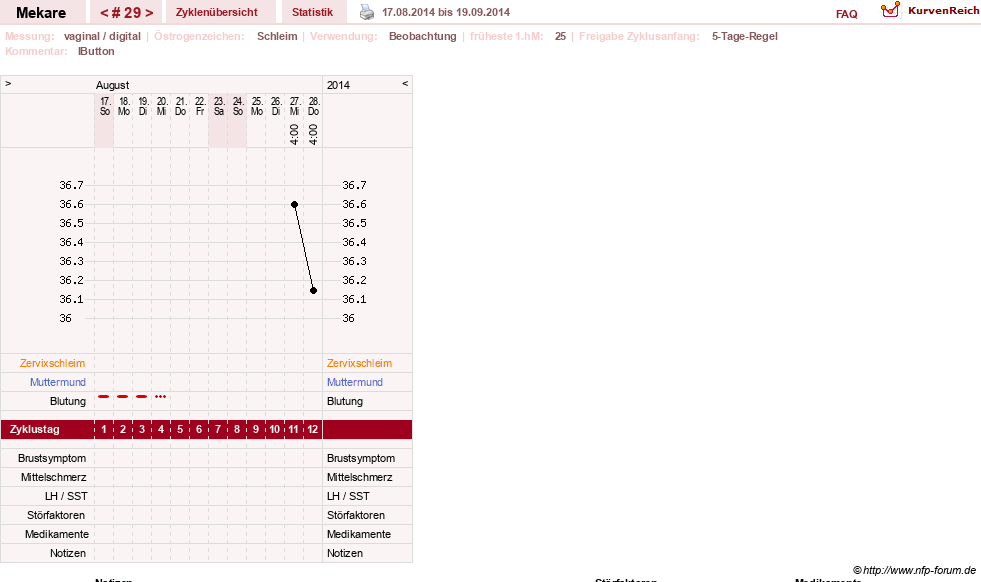The image size is (981, 582).
Task: Click the left Brustsymptom row label
Action: tap(52, 458)
